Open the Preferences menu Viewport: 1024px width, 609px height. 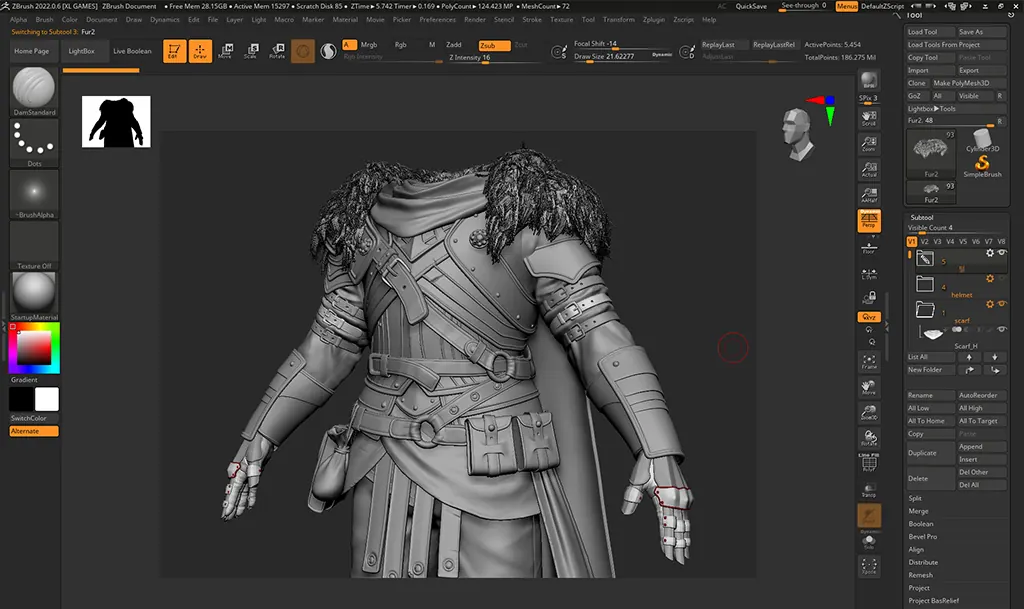coord(438,20)
